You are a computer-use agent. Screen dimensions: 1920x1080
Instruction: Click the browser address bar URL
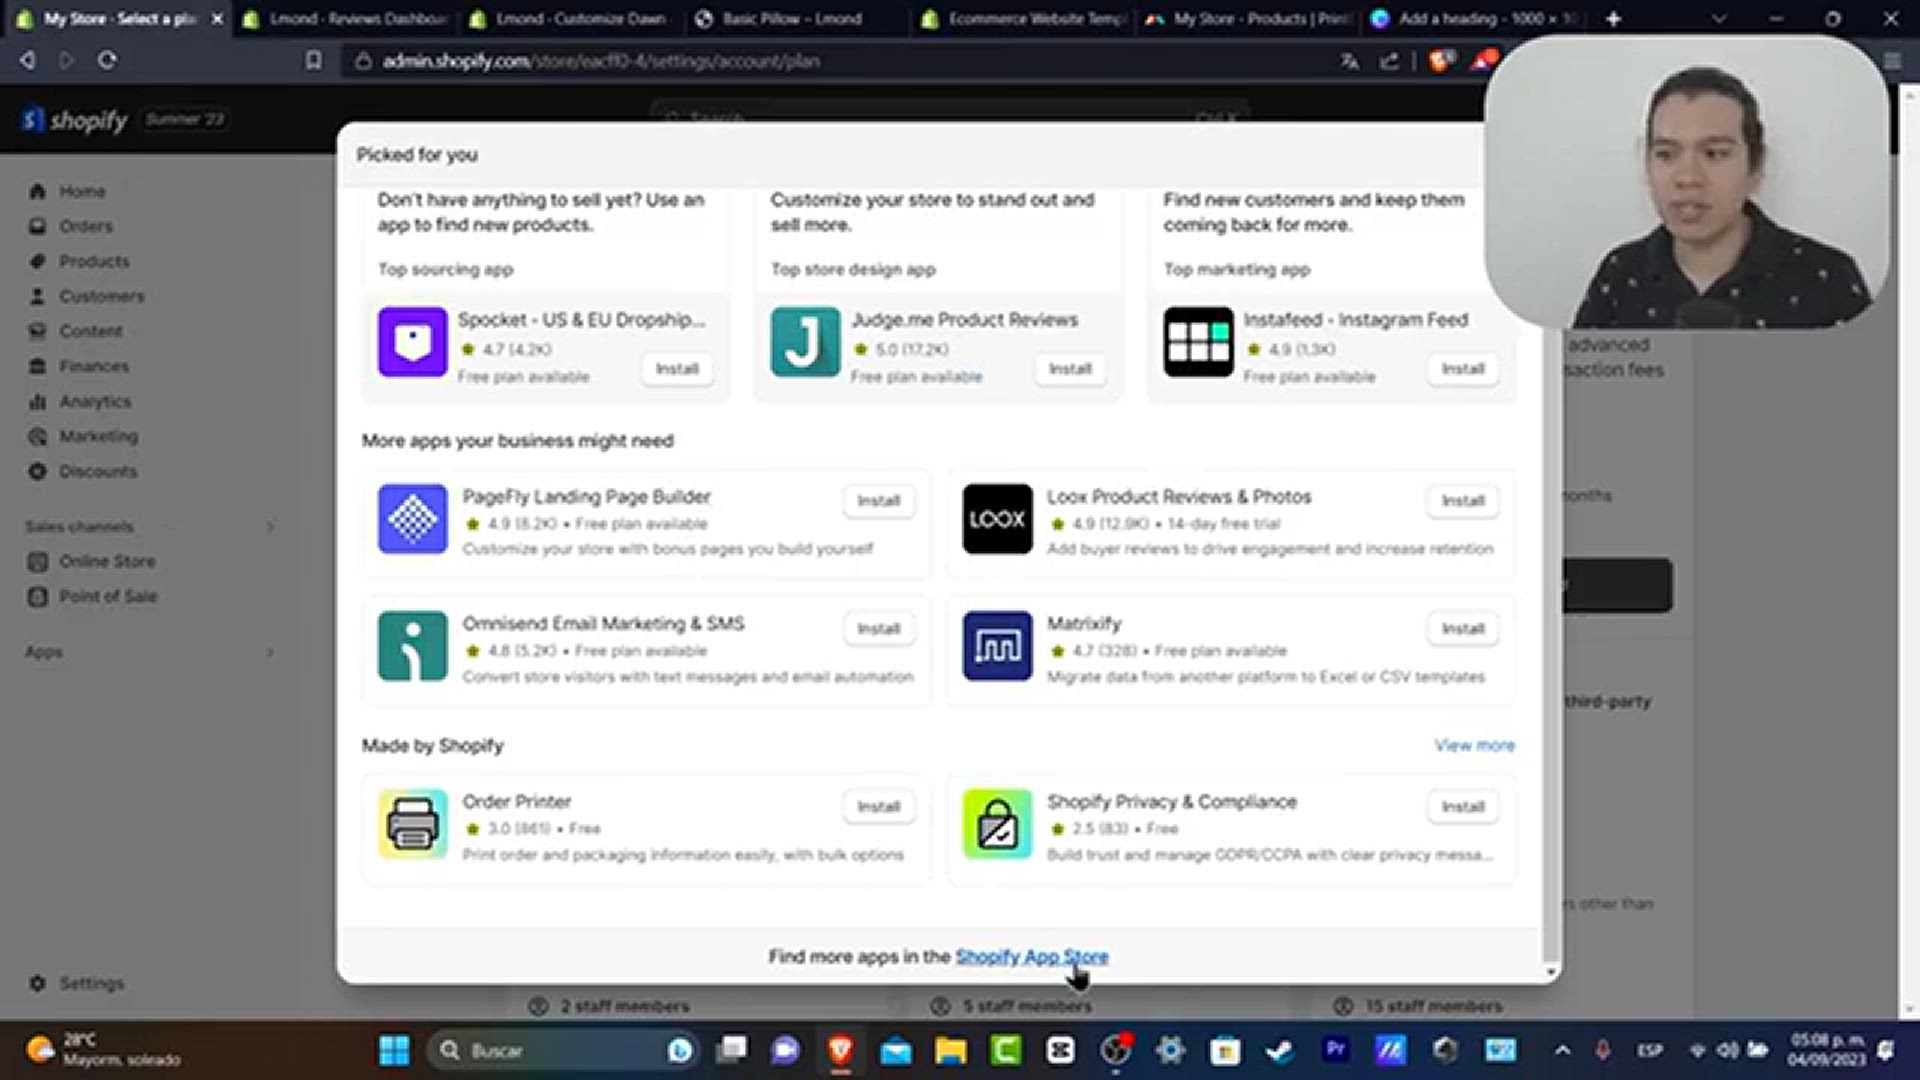pyautogui.click(x=601, y=61)
